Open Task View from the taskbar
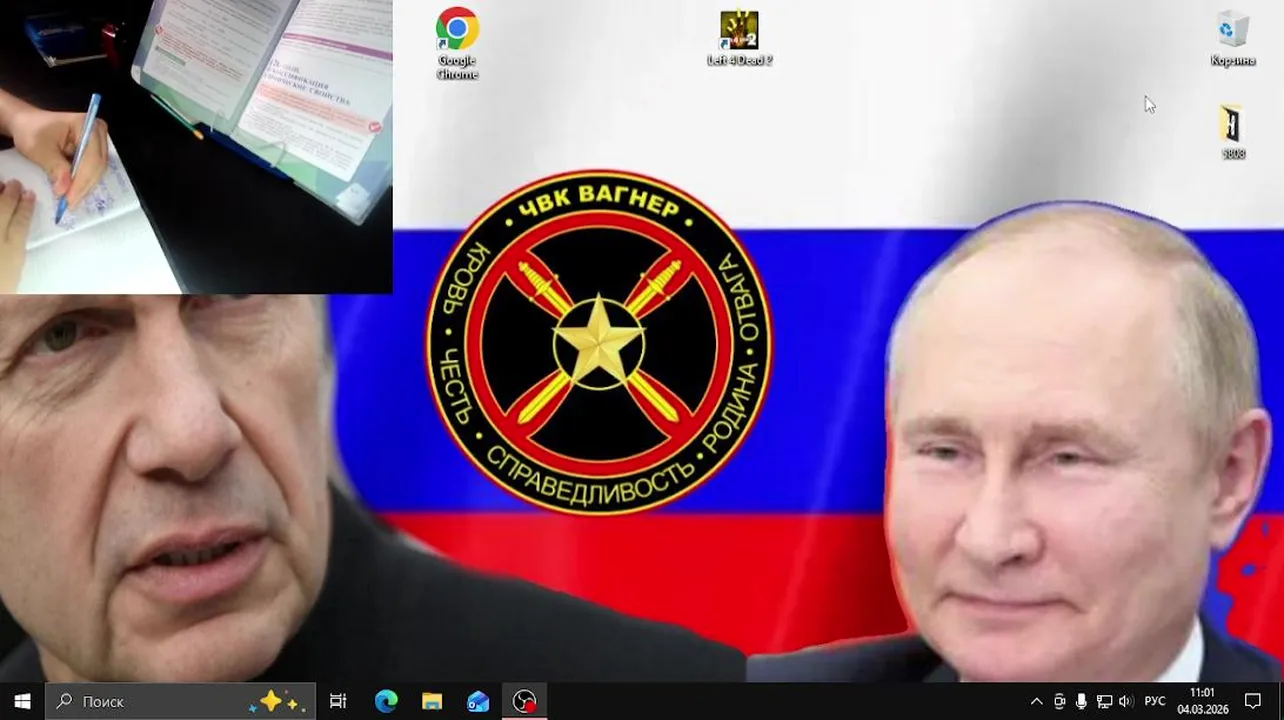This screenshot has width=1284, height=720. tap(338, 701)
